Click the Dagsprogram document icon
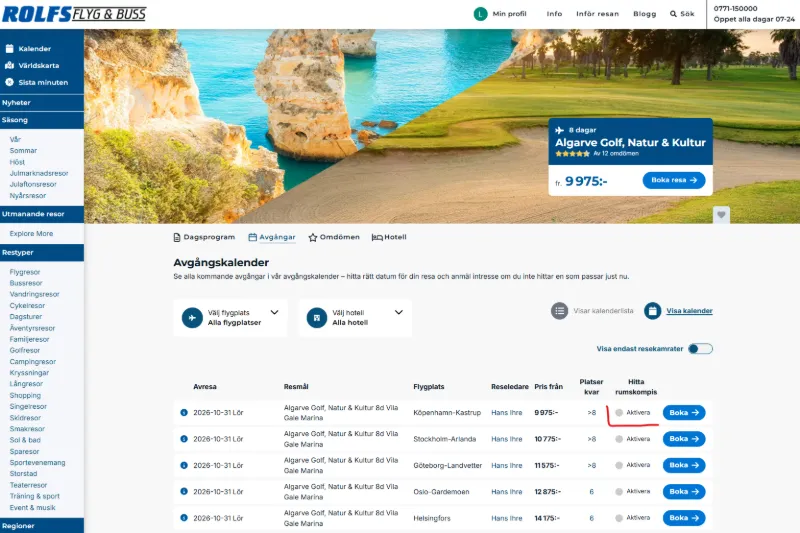The height and width of the screenshot is (533, 800). click(177, 237)
